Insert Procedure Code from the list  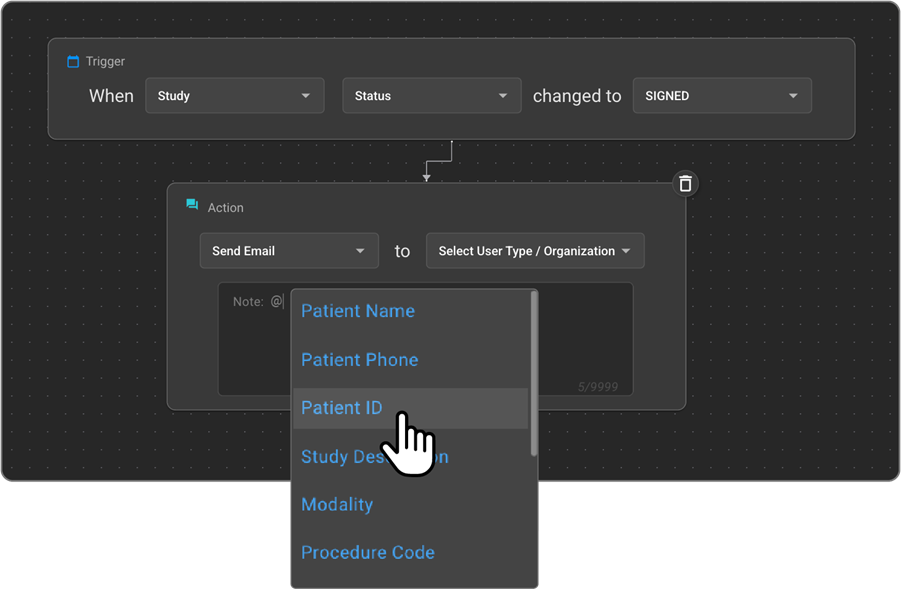[x=368, y=553]
